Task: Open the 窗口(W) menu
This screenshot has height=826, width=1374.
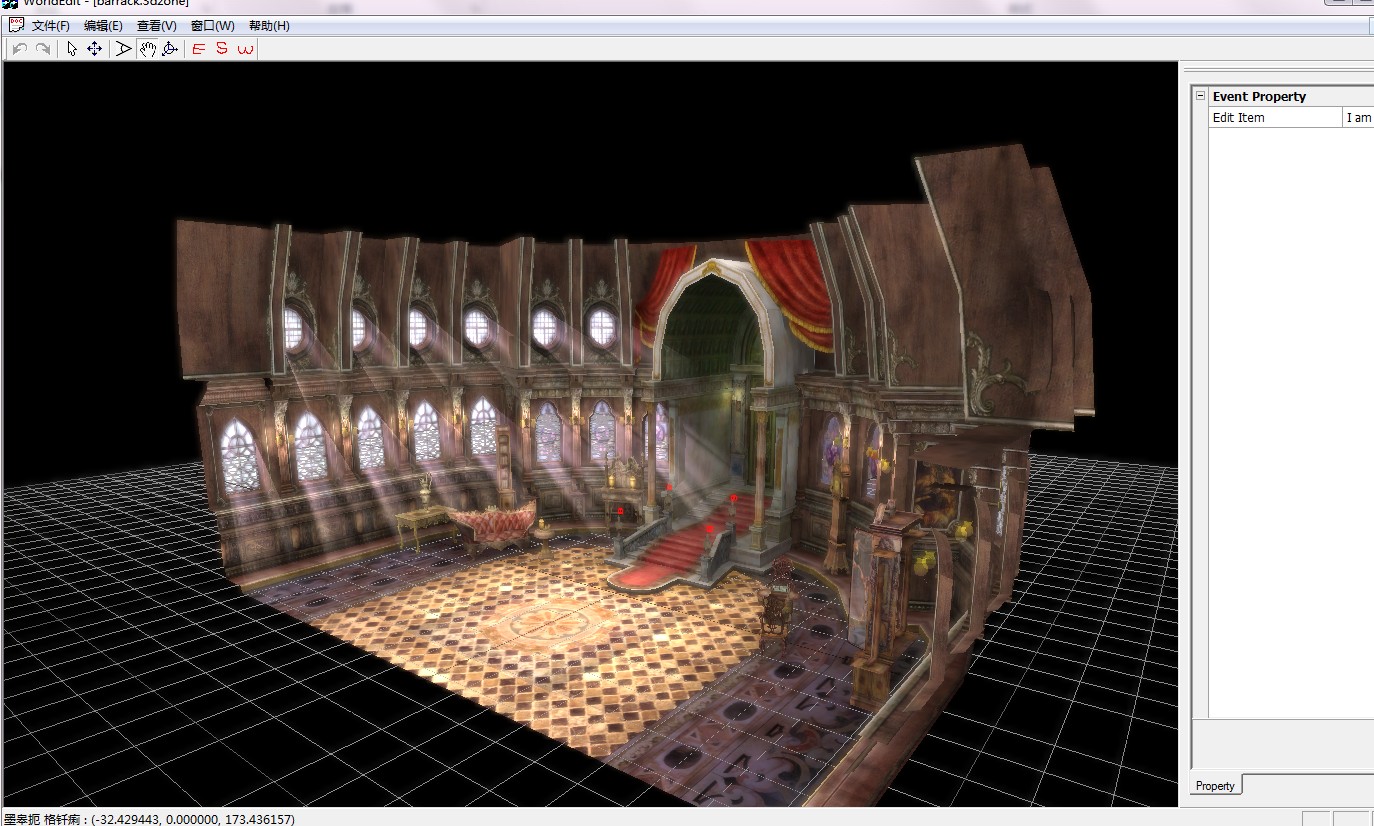Action: [213, 26]
